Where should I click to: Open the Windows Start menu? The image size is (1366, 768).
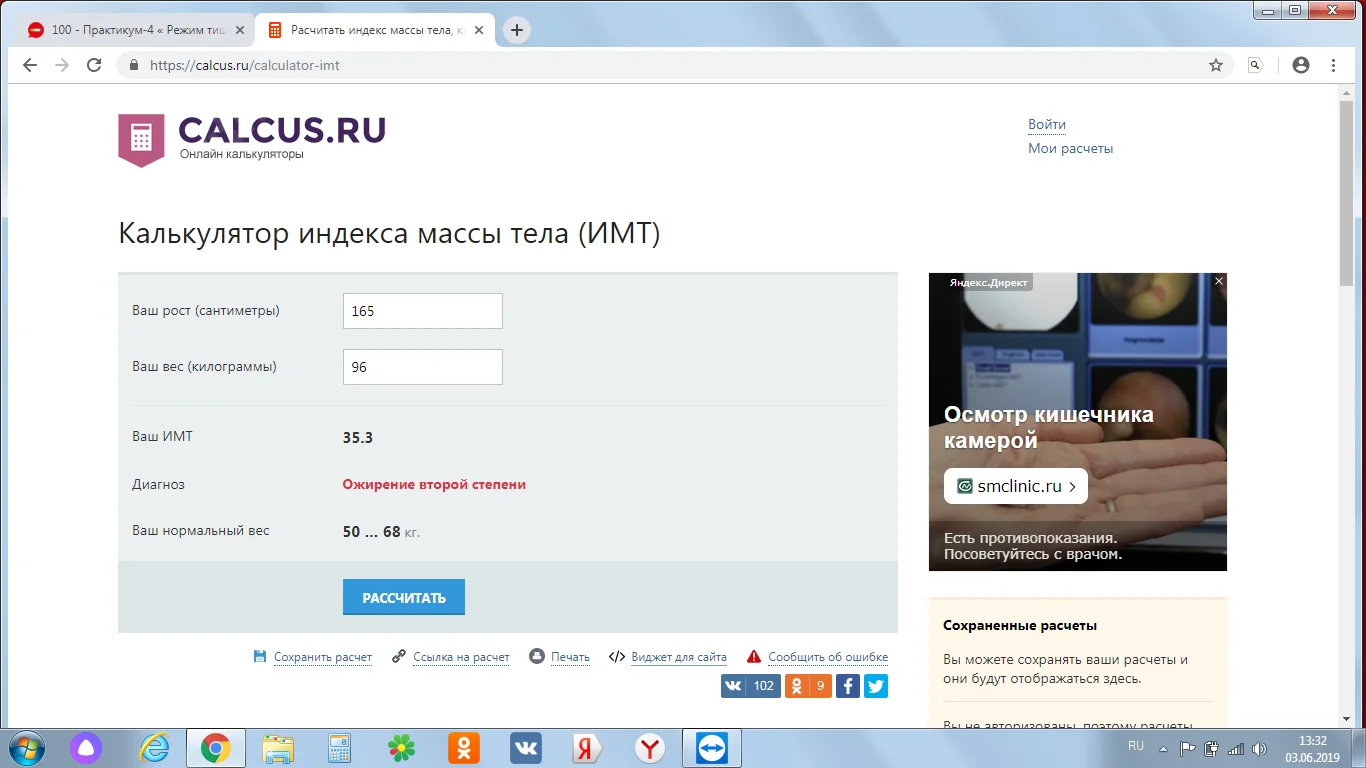click(25, 747)
